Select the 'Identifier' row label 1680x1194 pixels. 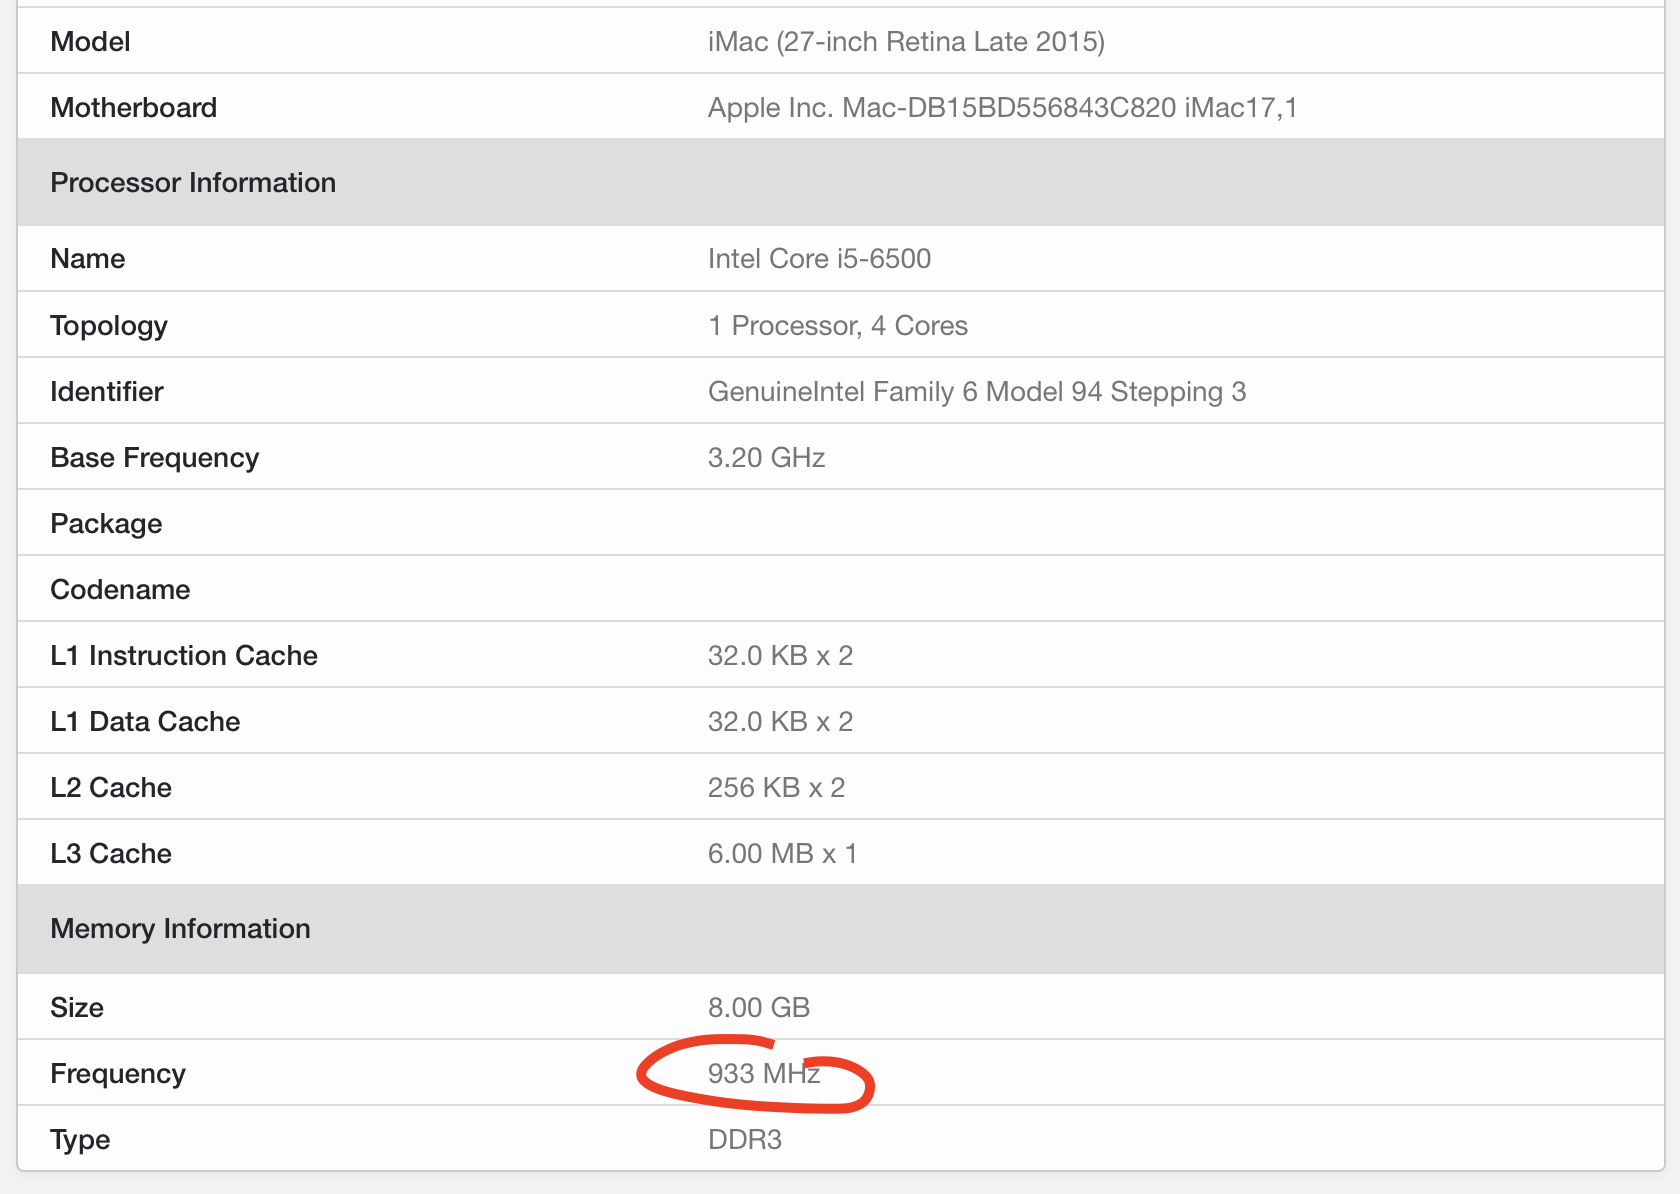point(106,392)
